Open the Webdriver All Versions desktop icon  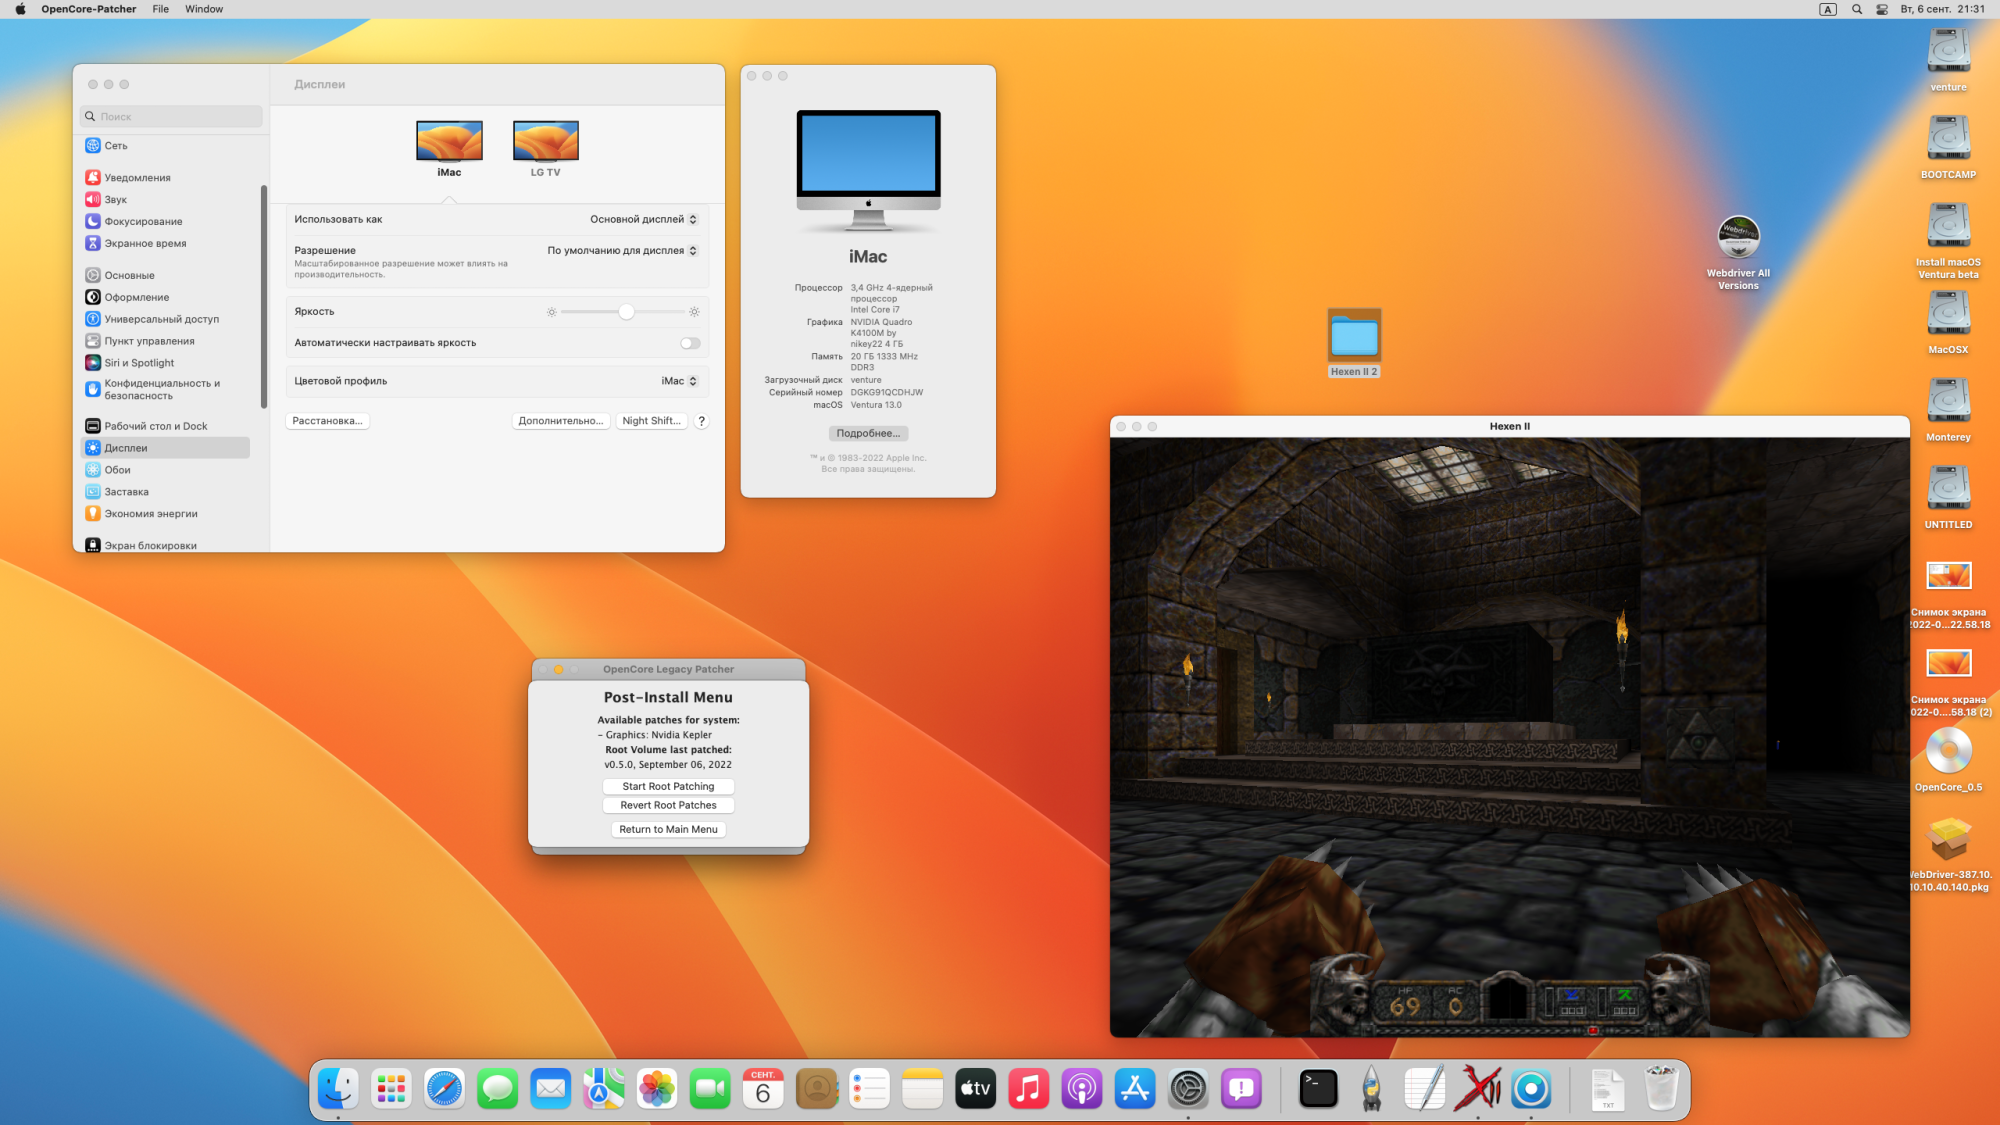1738,238
